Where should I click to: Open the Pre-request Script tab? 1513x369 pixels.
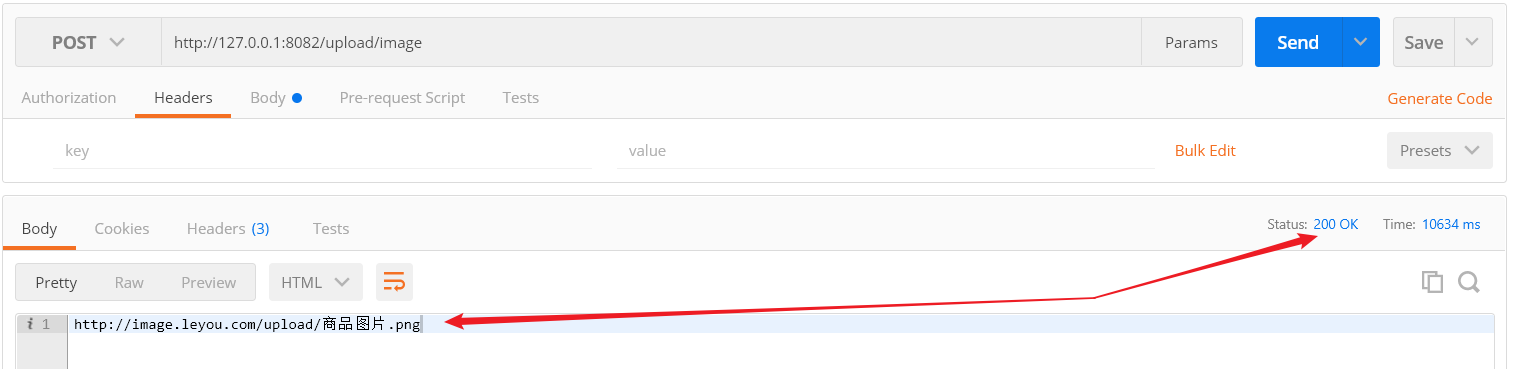click(402, 97)
